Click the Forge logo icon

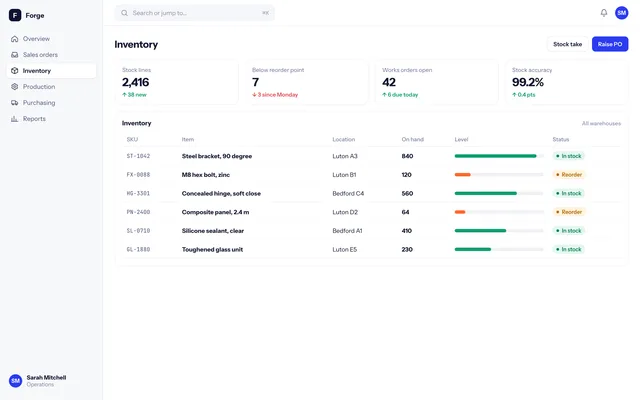tap(15, 15)
